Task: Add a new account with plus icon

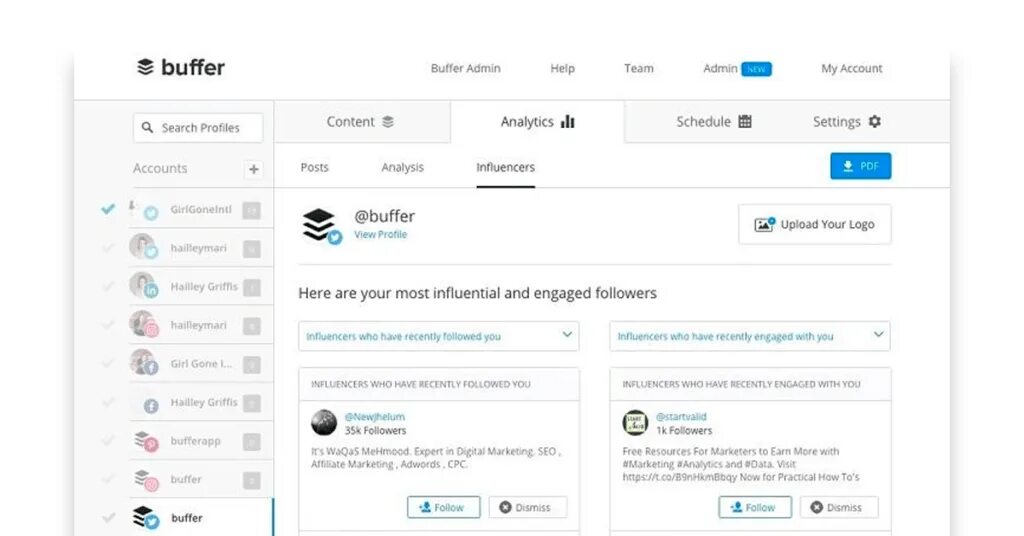Action: coord(253,169)
